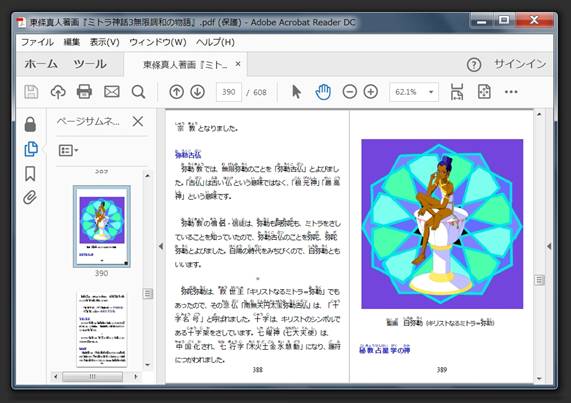Open the attachments paperclip panel
Screen dimensions: 571x403
point(30,197)
